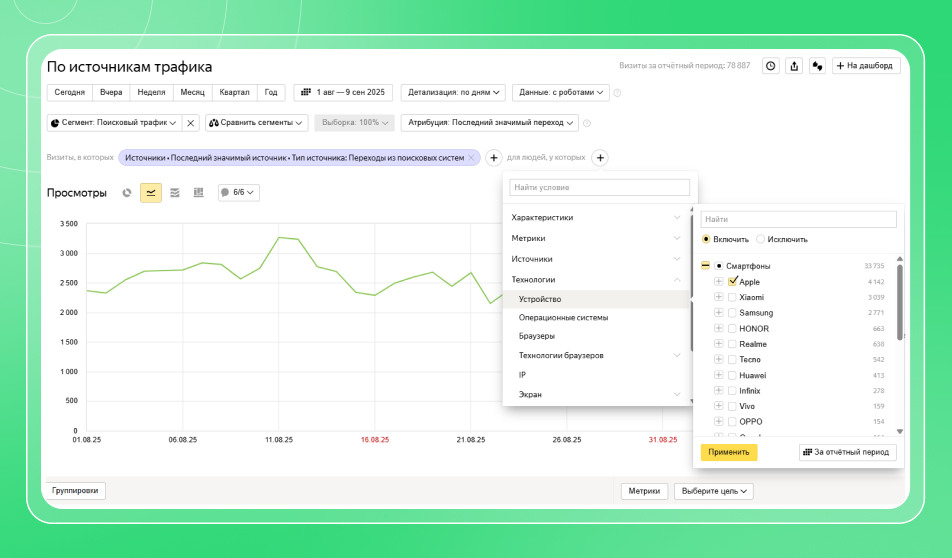Expand the Apple brand row
The image size is (952, 558).
pos(718,281)
